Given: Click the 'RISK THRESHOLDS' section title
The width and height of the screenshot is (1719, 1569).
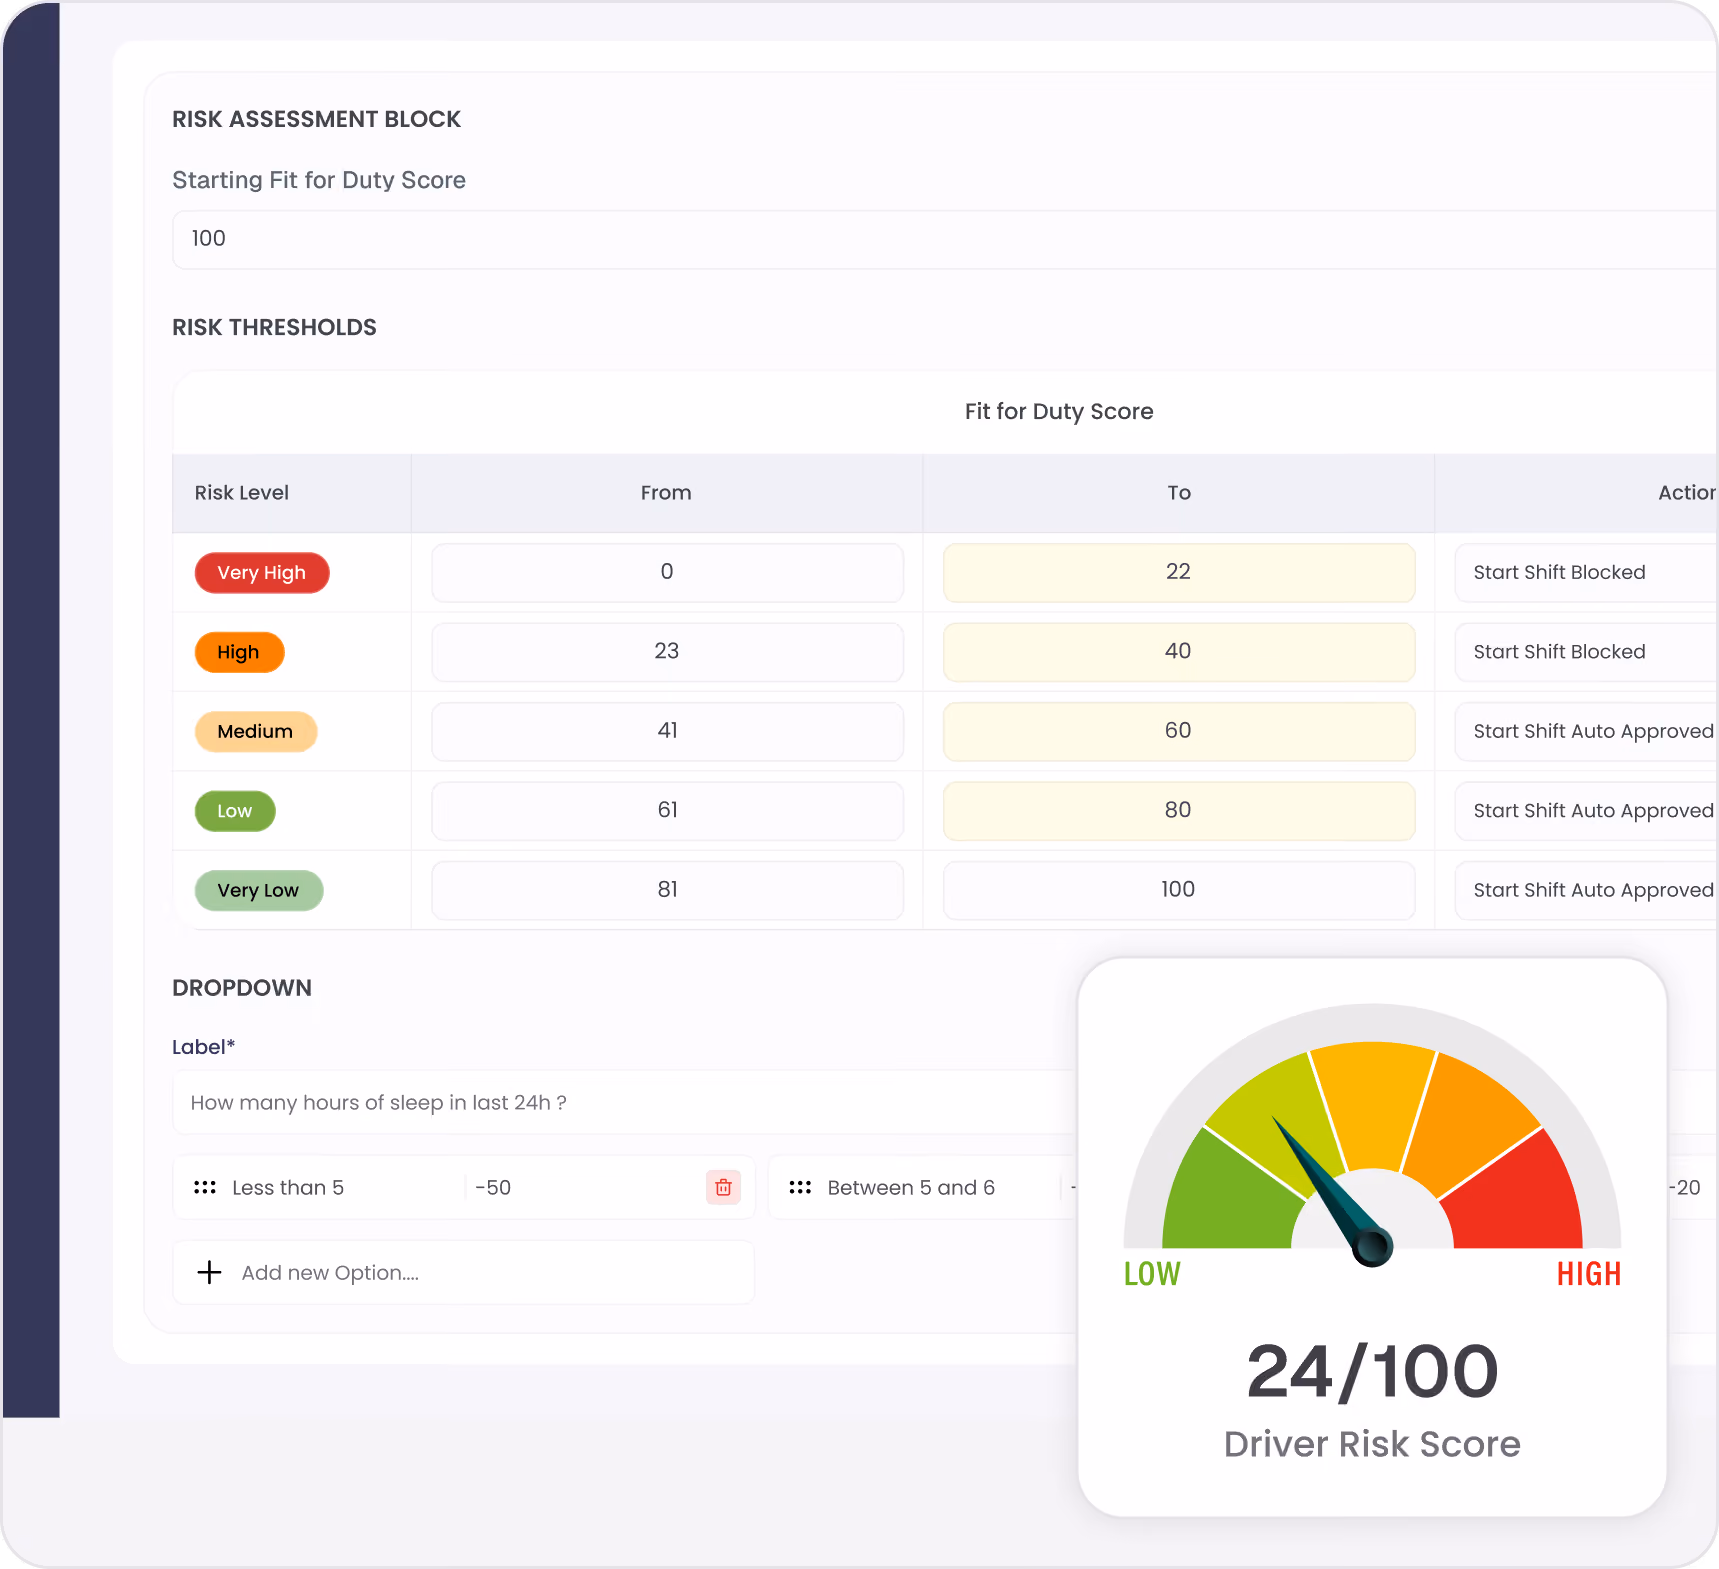Looking at the screenshot, I should click(274, 327).
